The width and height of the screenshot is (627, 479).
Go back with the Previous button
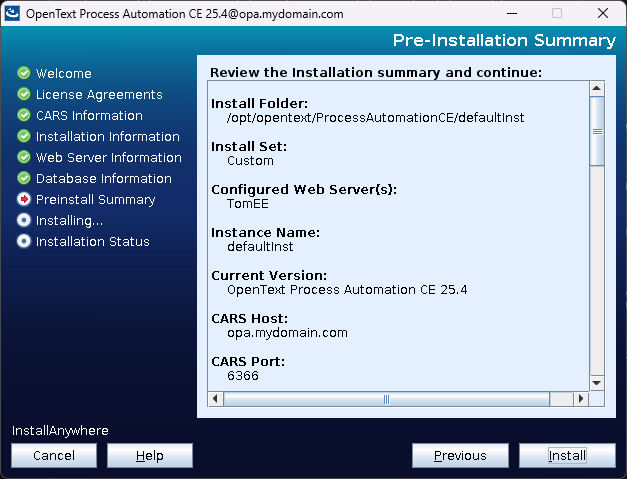pos(460,455)
